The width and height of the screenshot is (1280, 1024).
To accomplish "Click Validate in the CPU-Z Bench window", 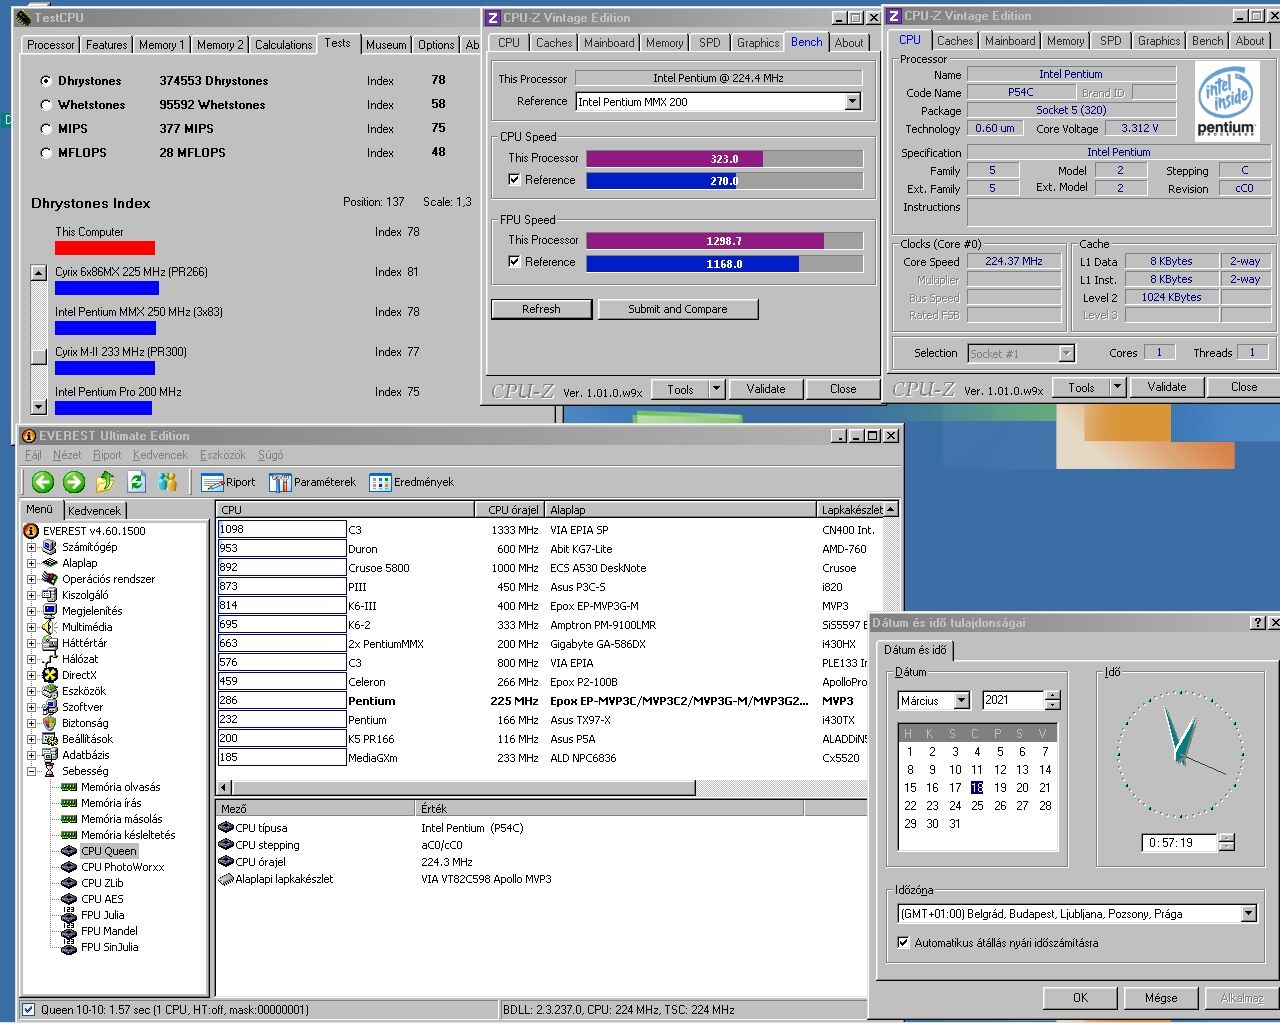I will click(766, 389).
